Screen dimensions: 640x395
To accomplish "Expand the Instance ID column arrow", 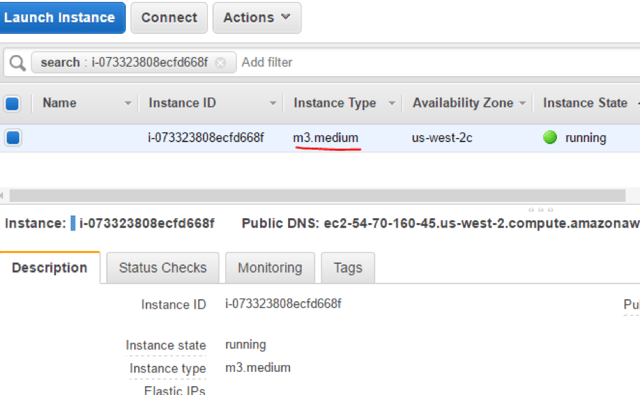I will (x=273, y=103).
